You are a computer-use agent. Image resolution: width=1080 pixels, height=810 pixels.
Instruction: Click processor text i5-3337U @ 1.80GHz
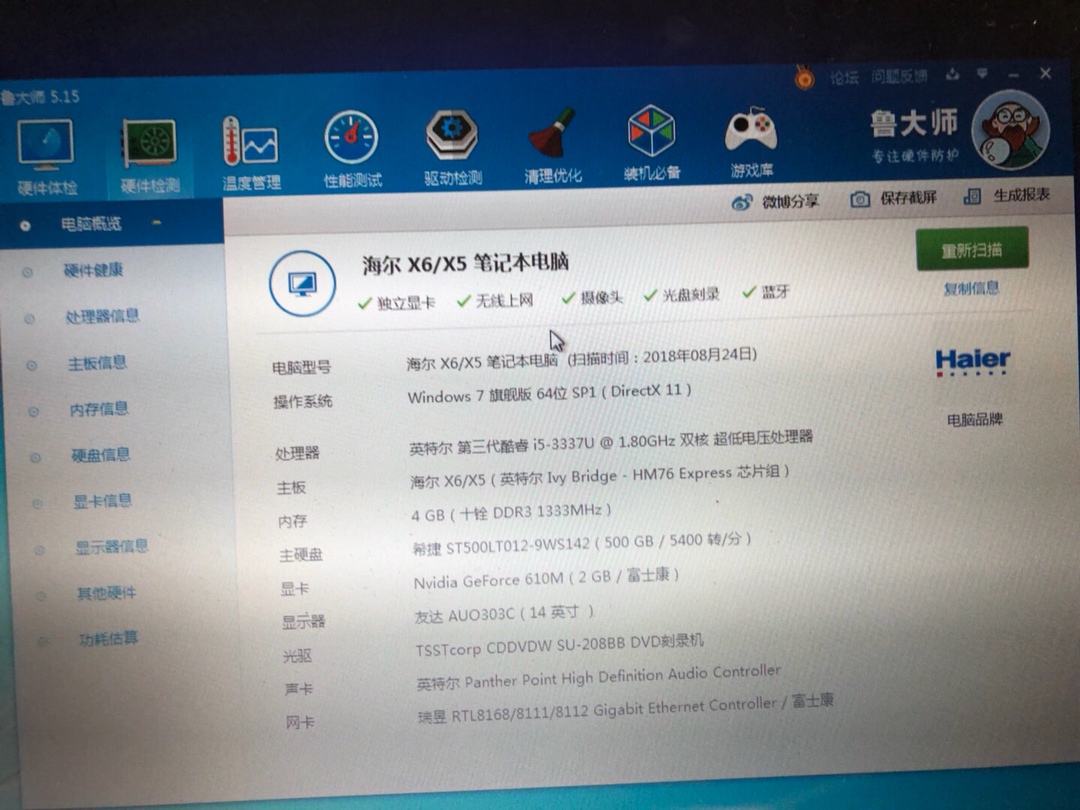click(611, 442)
